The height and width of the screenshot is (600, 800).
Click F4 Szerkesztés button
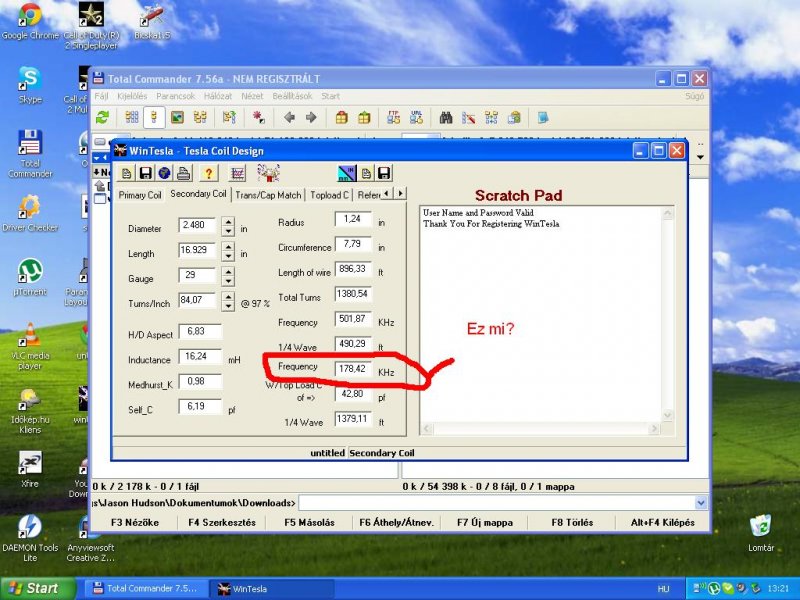tap(222, 522)
